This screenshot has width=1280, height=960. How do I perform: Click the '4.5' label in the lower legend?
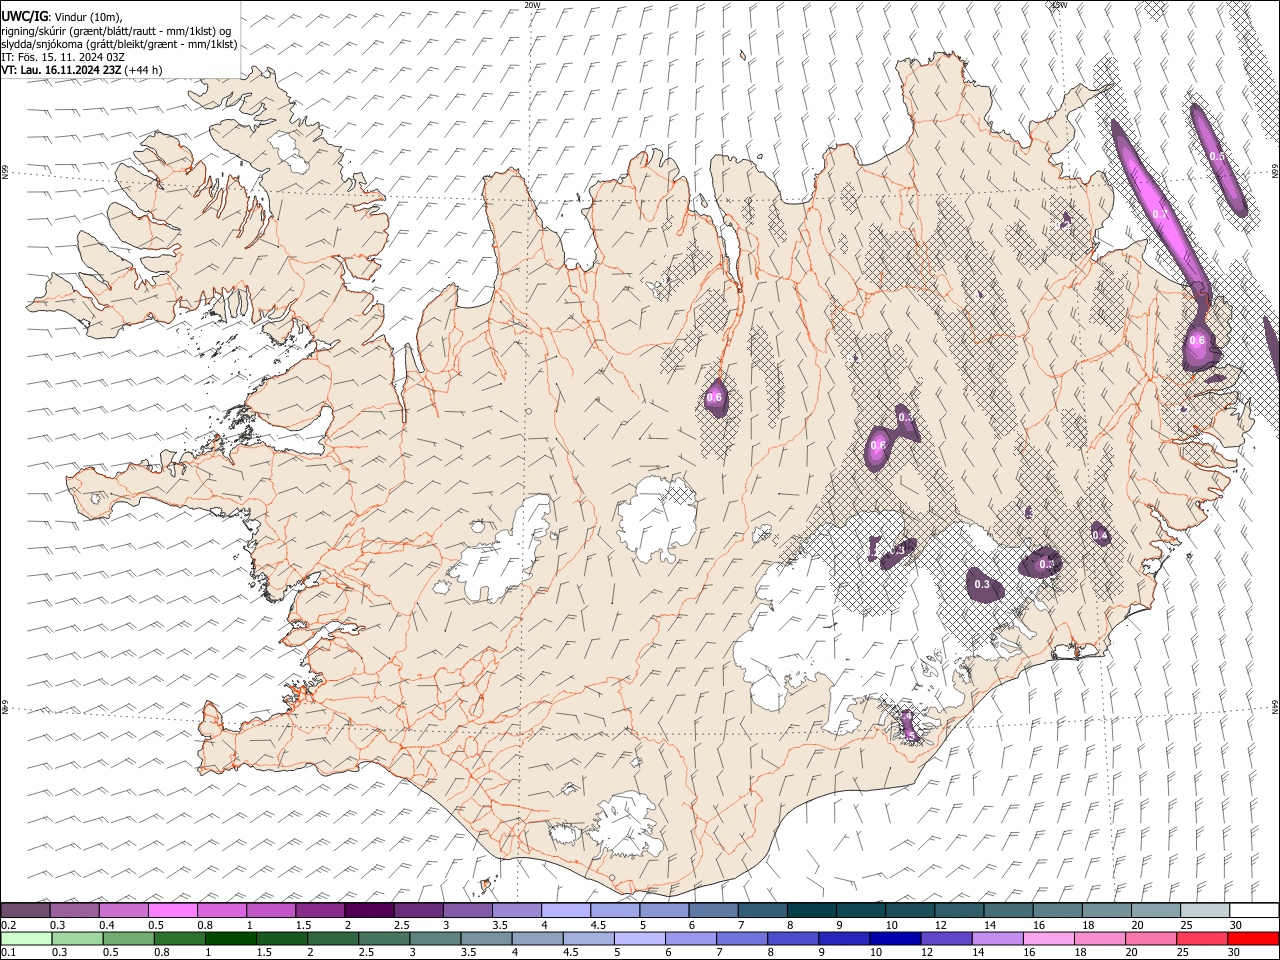point(571,953)
